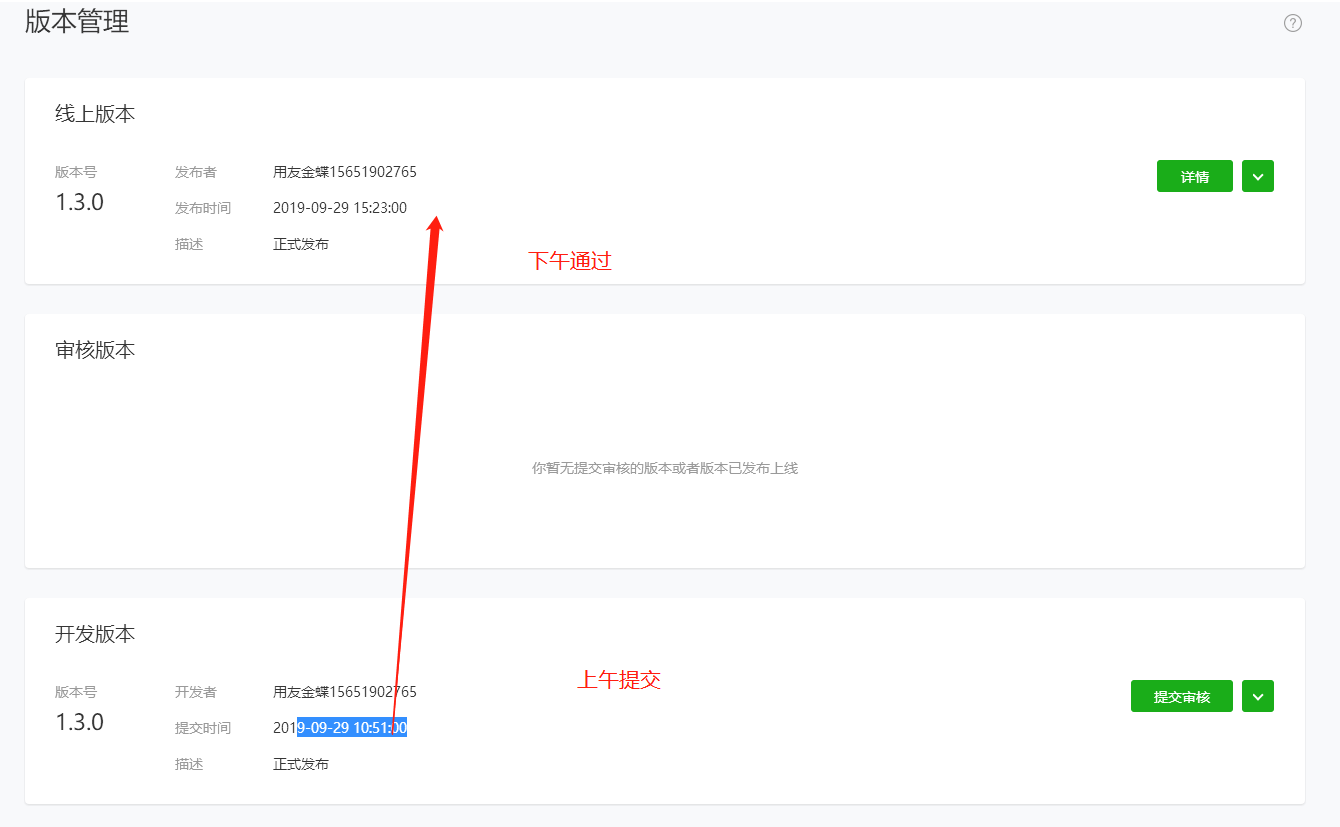The height and width of the screenshot is (827, 1340).
Task: Expand dropdown arrow next to 提交审核 button
Action: click(x=1258, y=696)
